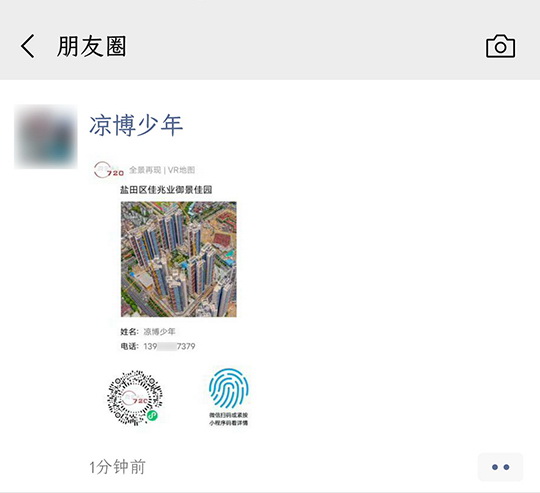Tap the 盐田区佳兆业御景佳园 heading
The height and width of the screenshot is (493, 540).
[166, 190]
